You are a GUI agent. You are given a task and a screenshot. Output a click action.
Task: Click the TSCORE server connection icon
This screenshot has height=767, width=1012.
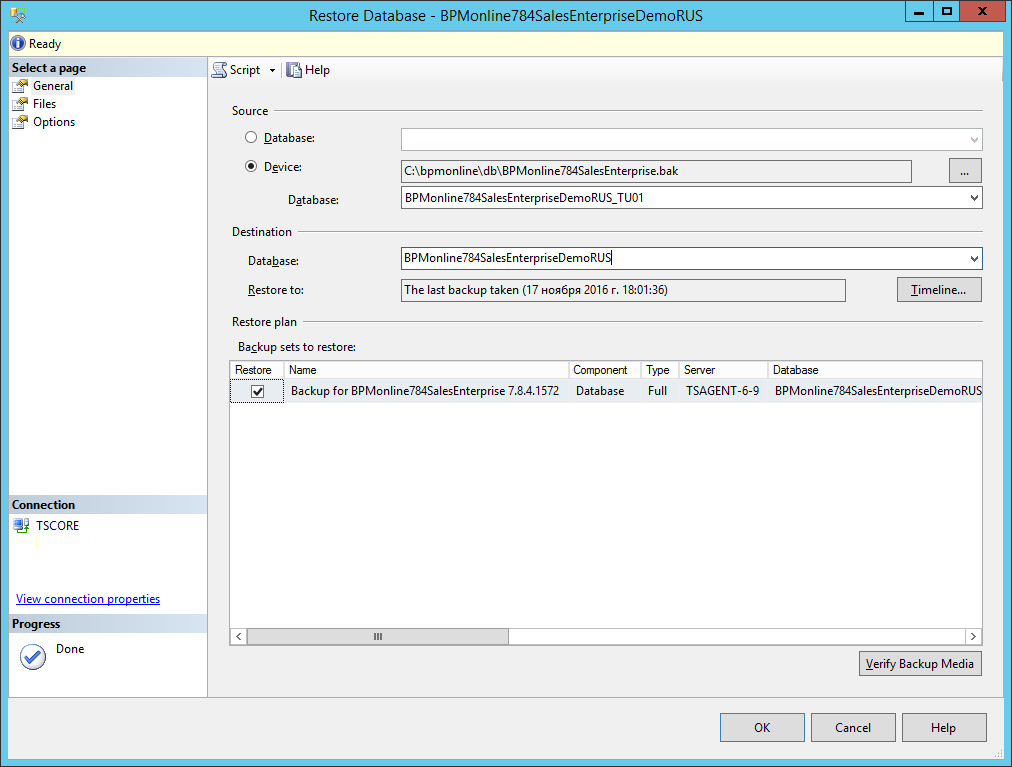coord(22,526)
